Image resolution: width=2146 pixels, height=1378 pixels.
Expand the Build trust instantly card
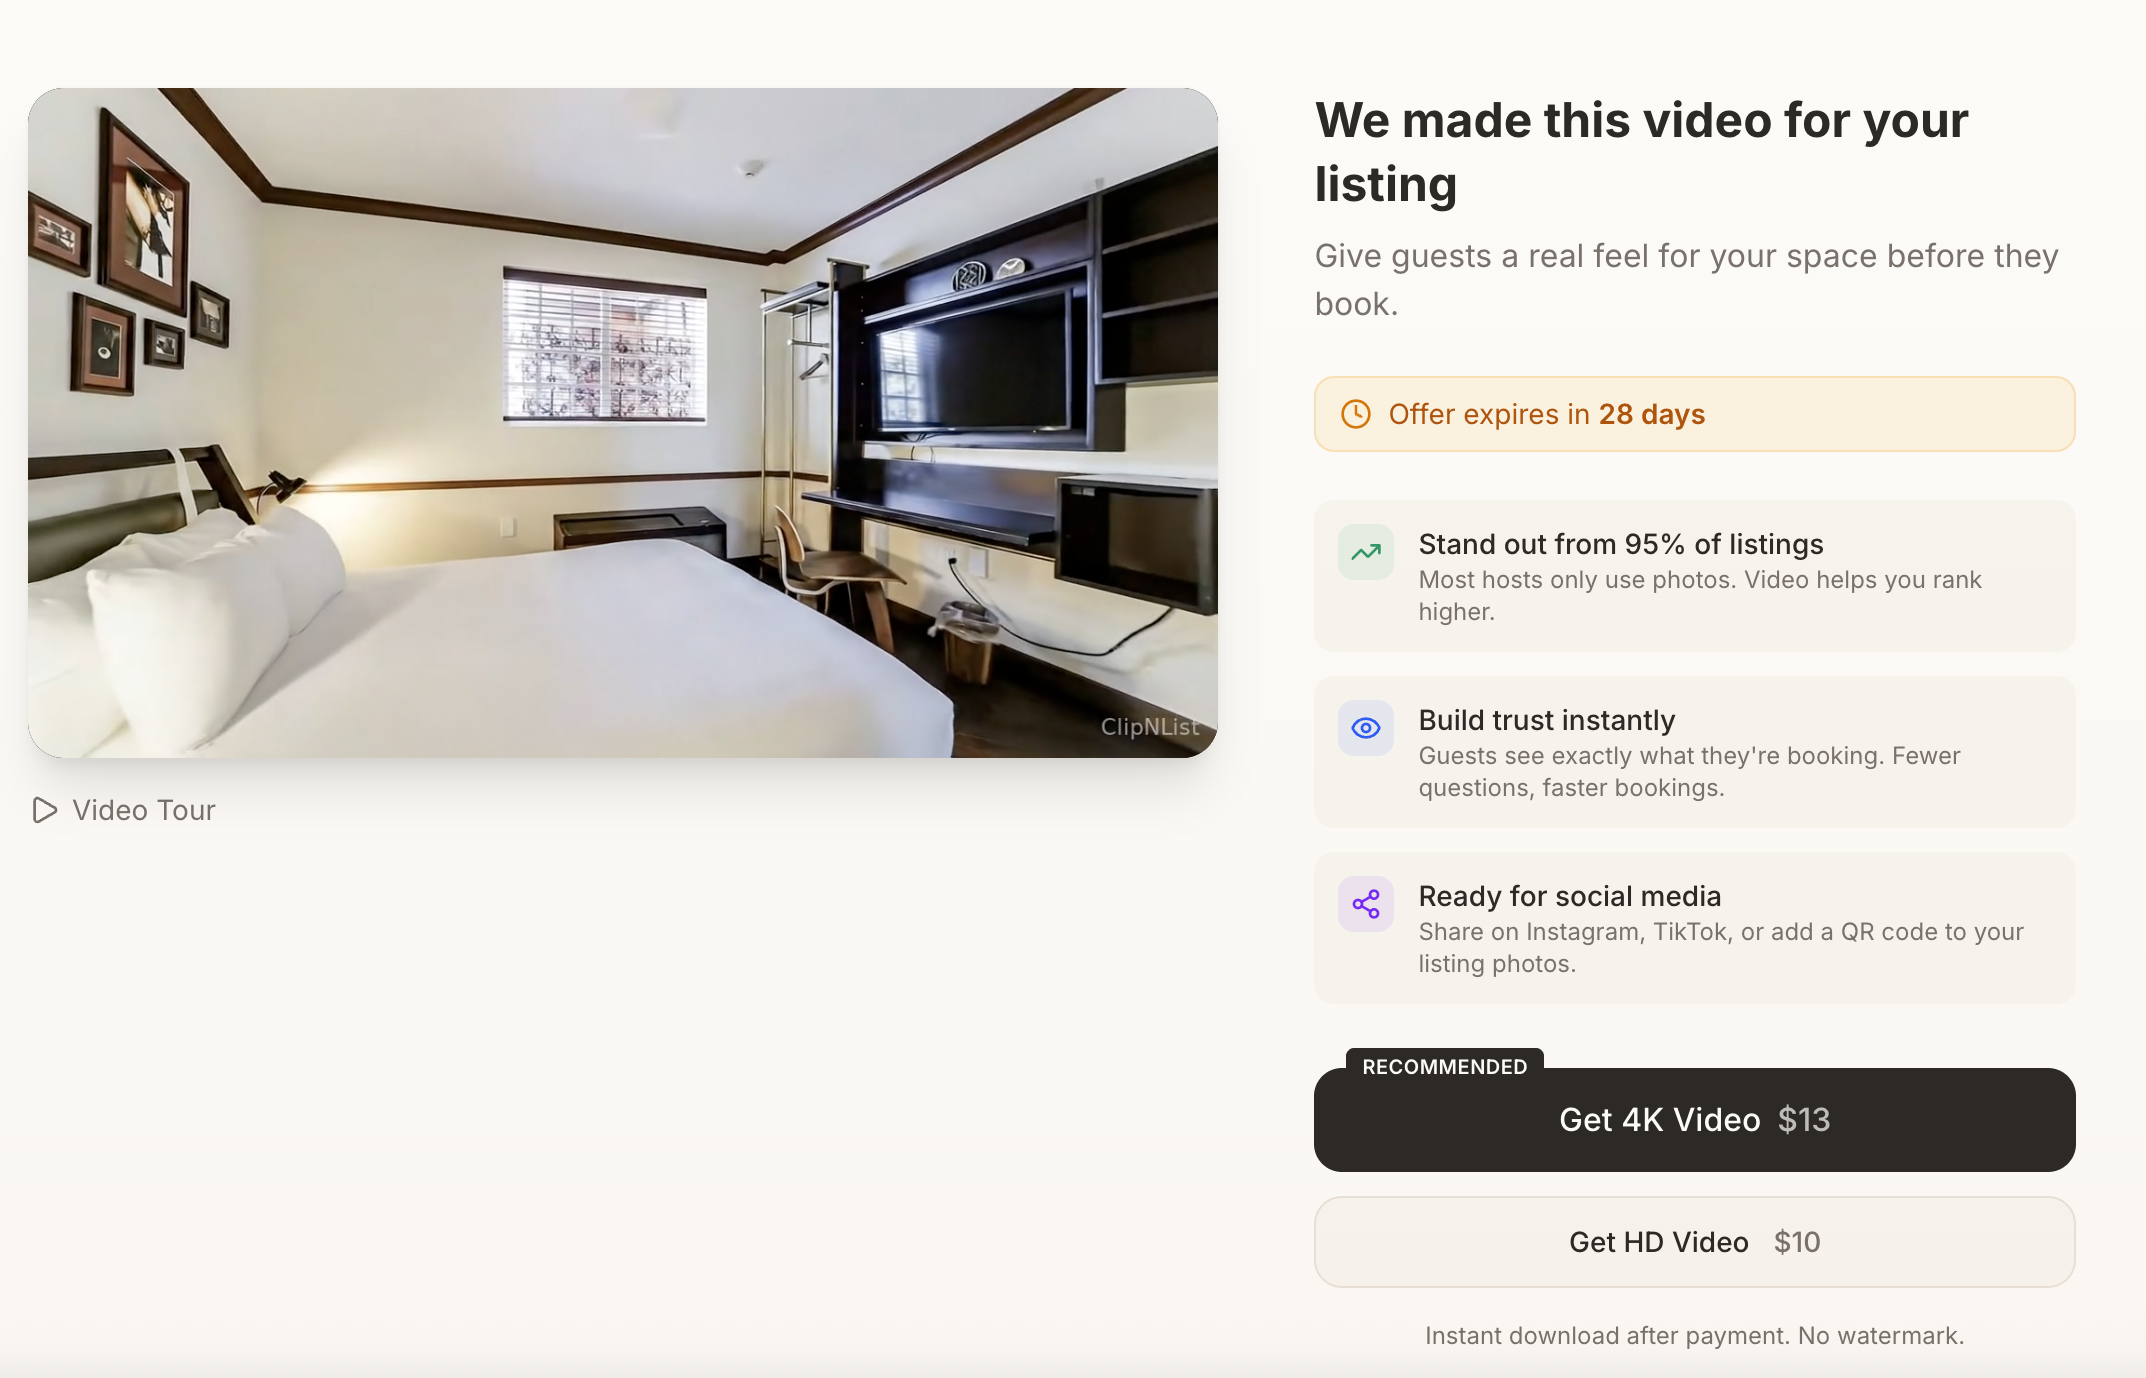1694,752
